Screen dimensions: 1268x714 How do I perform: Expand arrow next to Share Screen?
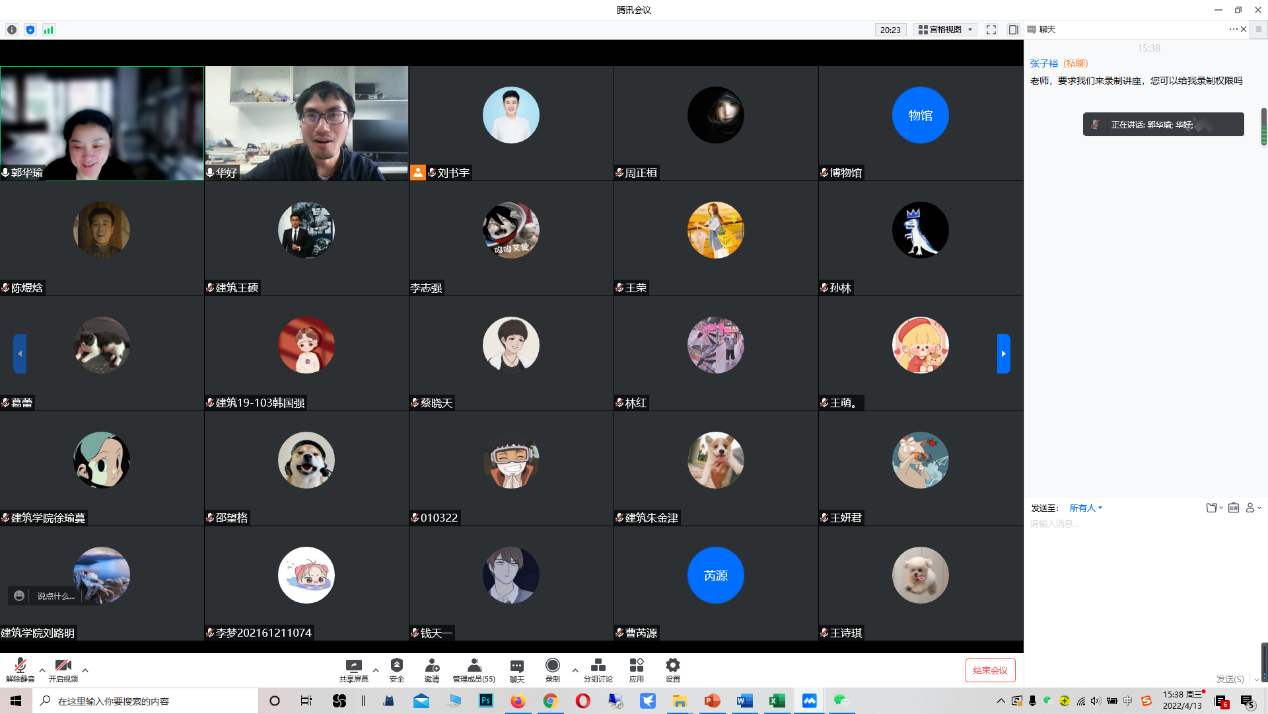[x=376, y=670]
